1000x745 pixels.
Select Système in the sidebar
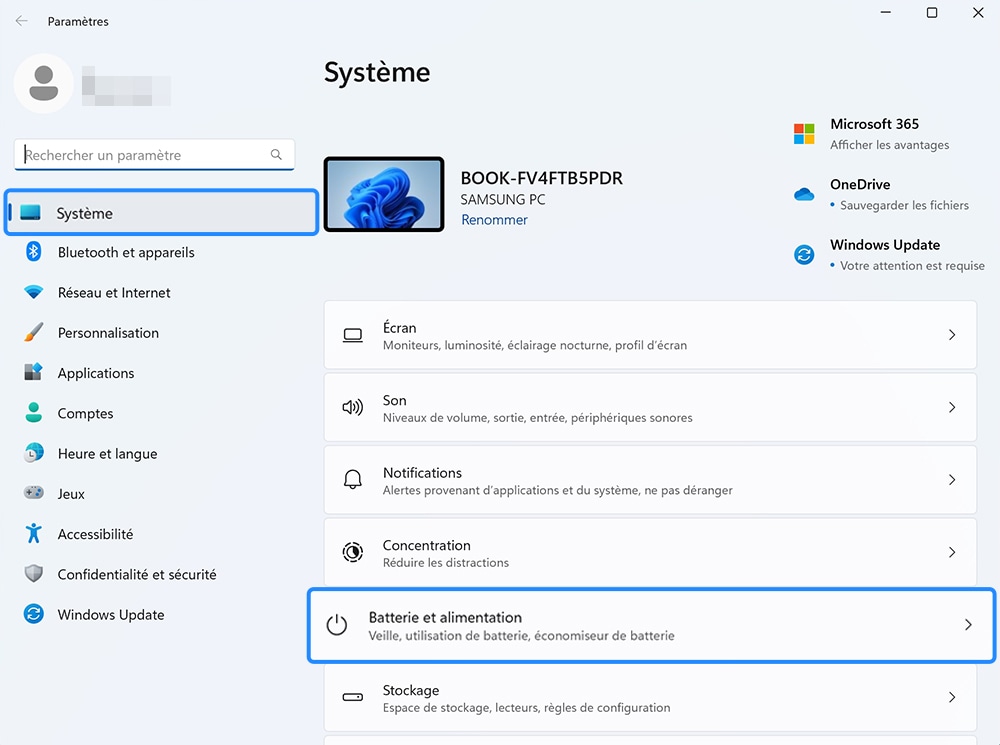click(x=161, y=212)
